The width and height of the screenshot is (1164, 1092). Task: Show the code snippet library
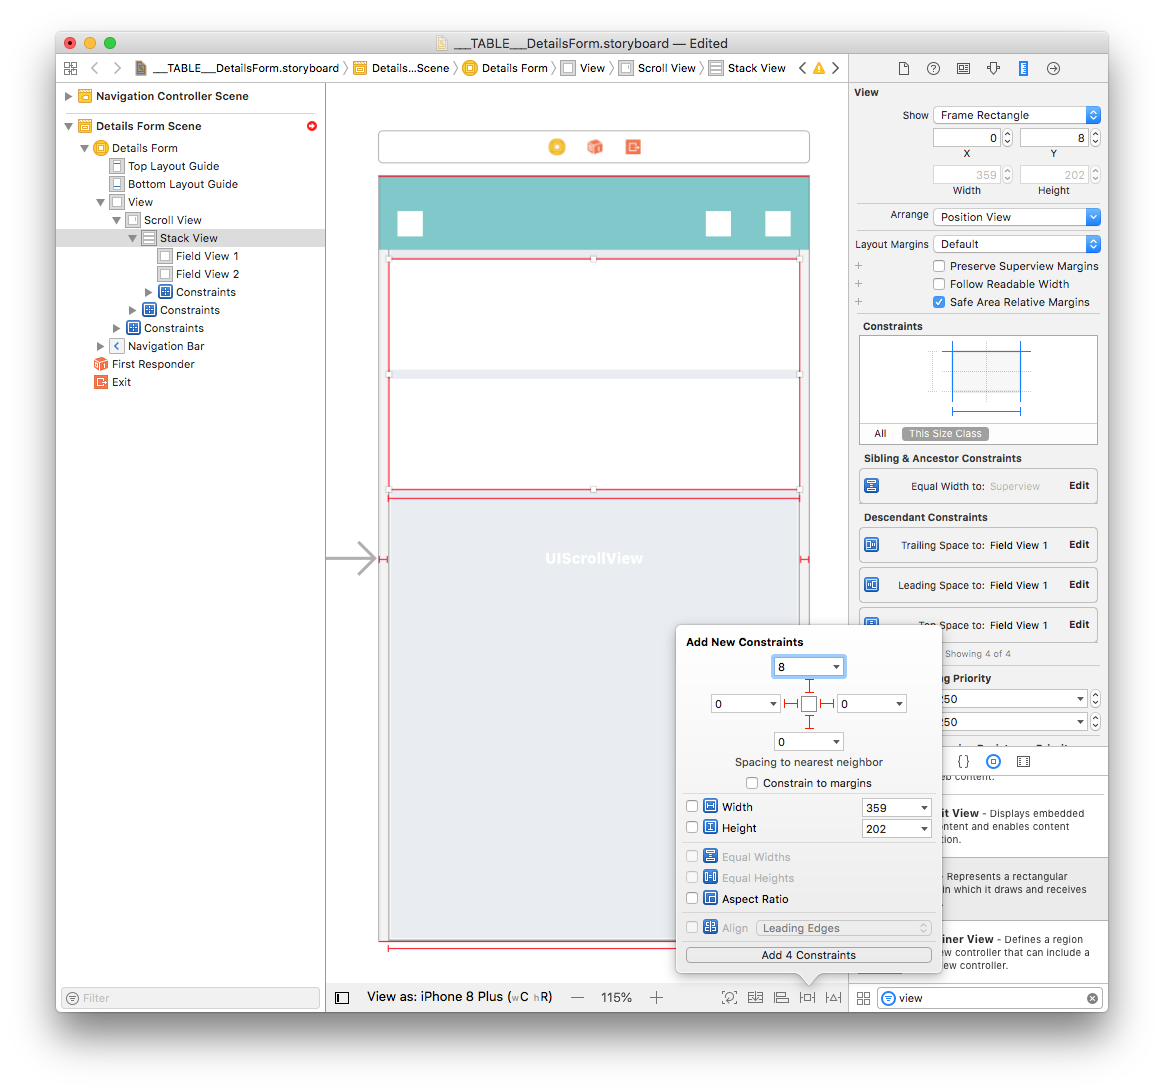coord(963,762)
